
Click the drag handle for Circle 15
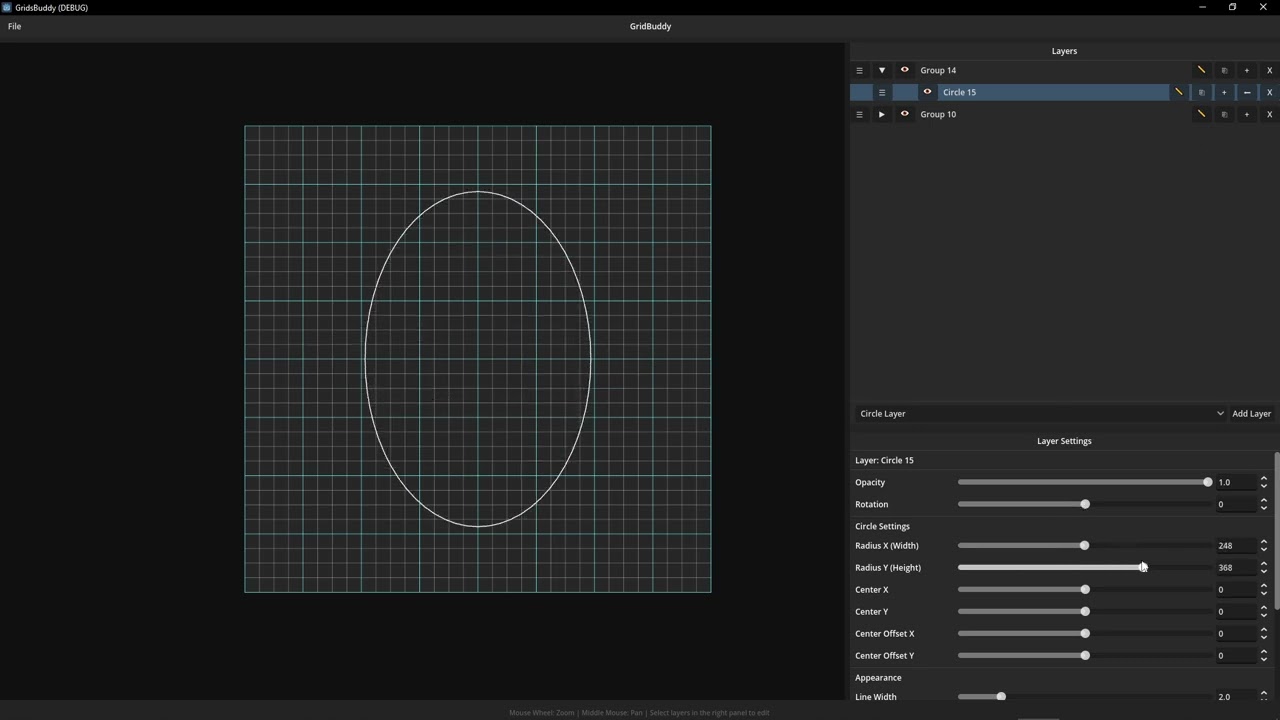click(882, 92)
